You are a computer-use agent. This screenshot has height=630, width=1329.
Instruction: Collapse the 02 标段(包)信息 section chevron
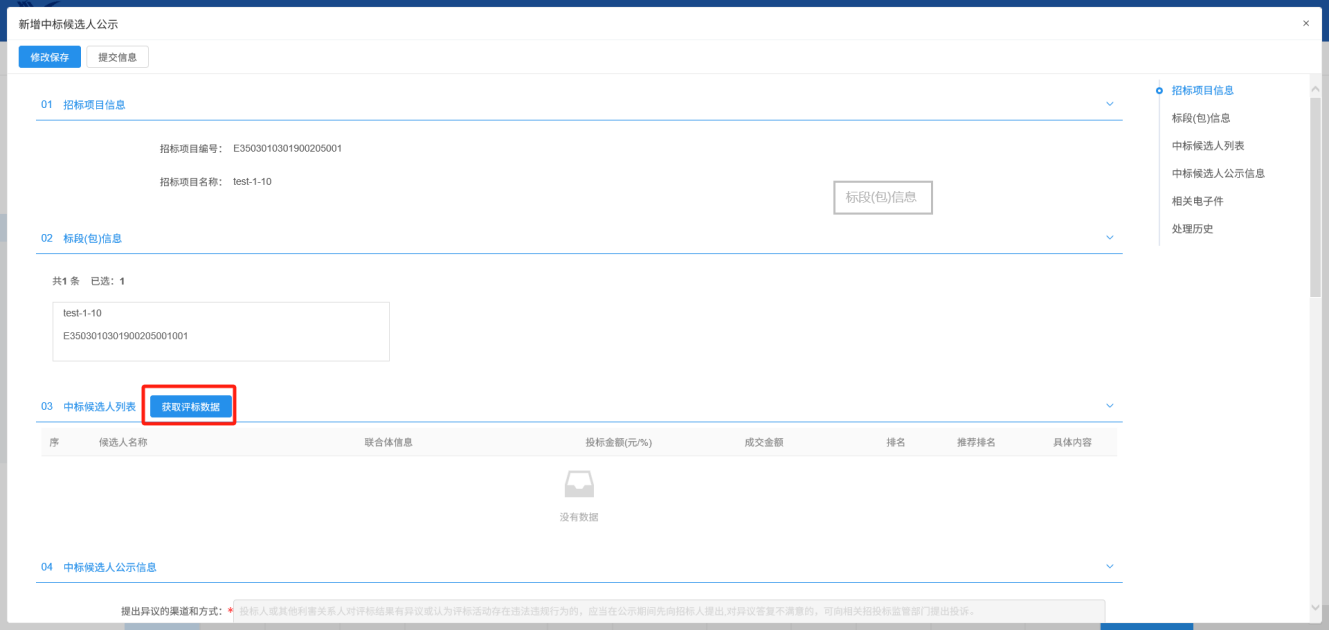point(1109,238)
